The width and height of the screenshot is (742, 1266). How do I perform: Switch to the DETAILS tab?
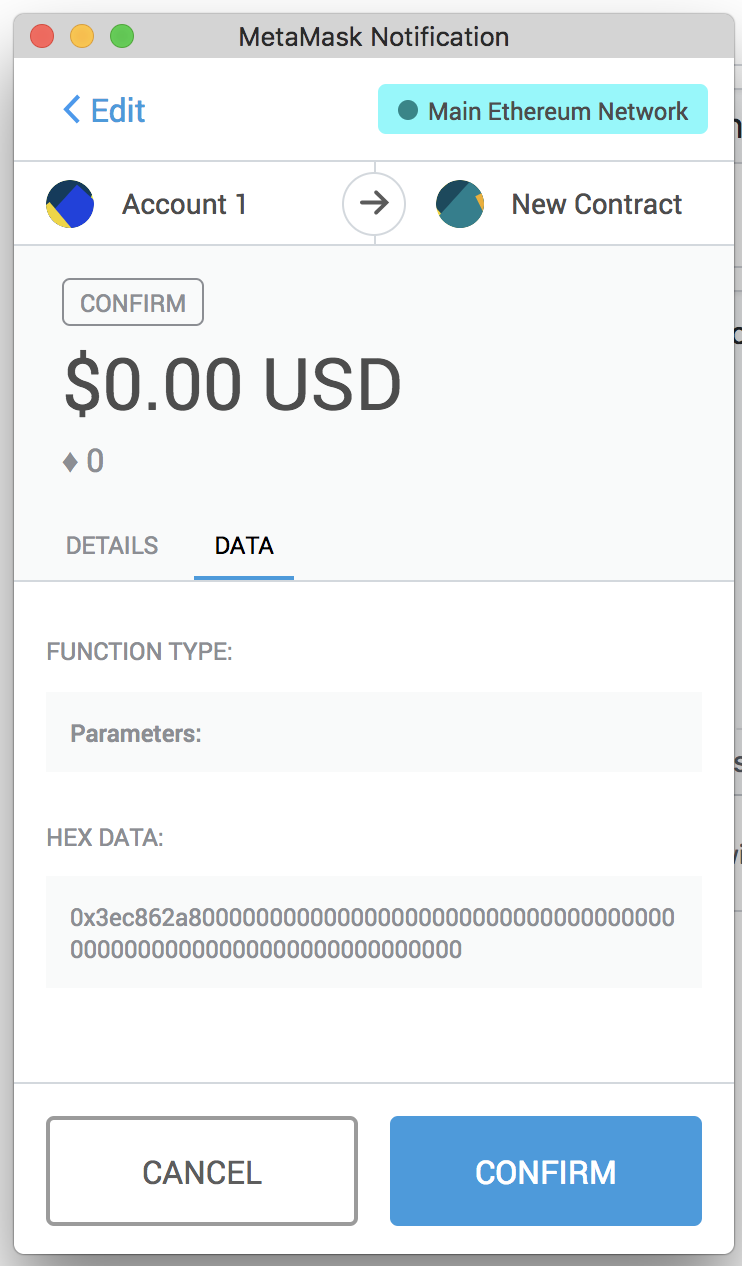point(112,546)
